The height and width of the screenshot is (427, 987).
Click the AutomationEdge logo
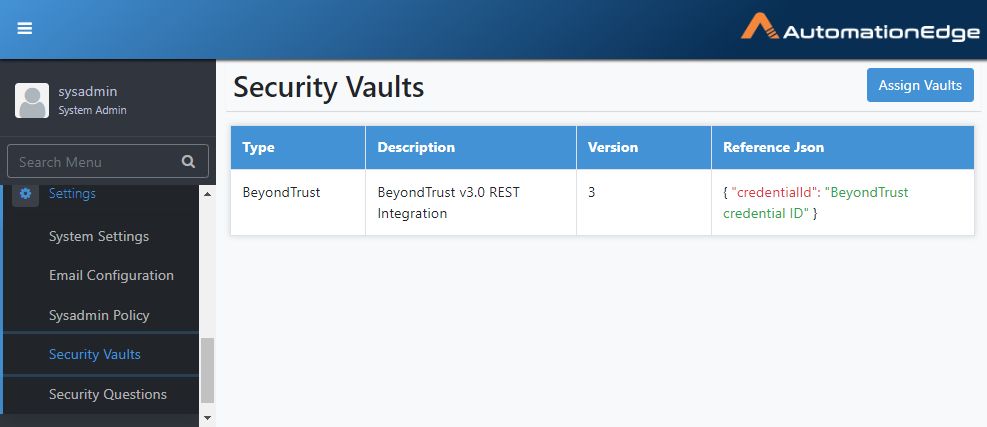pos(860,30)
